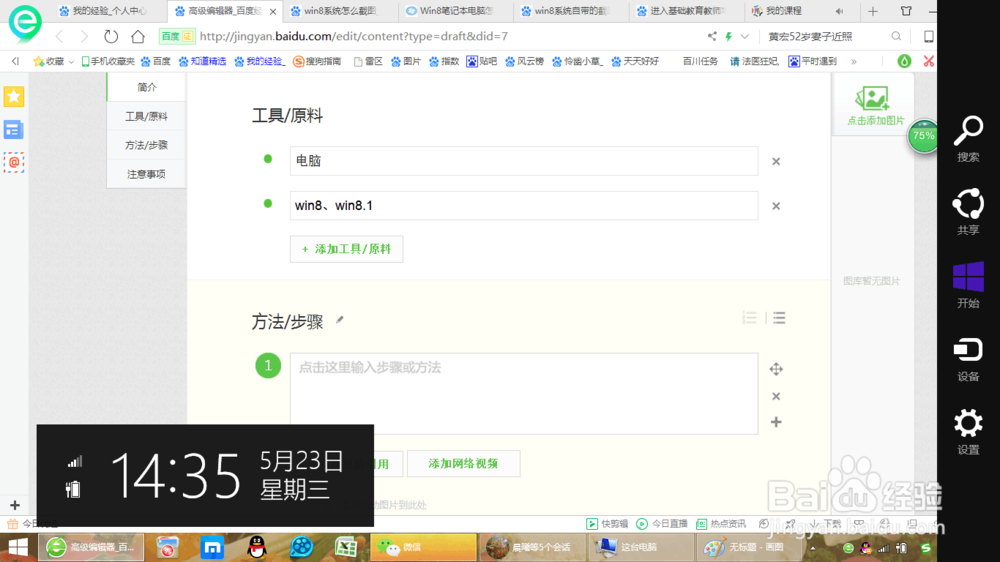Open 这台电脑 taskbar window

tap(640, 547)
